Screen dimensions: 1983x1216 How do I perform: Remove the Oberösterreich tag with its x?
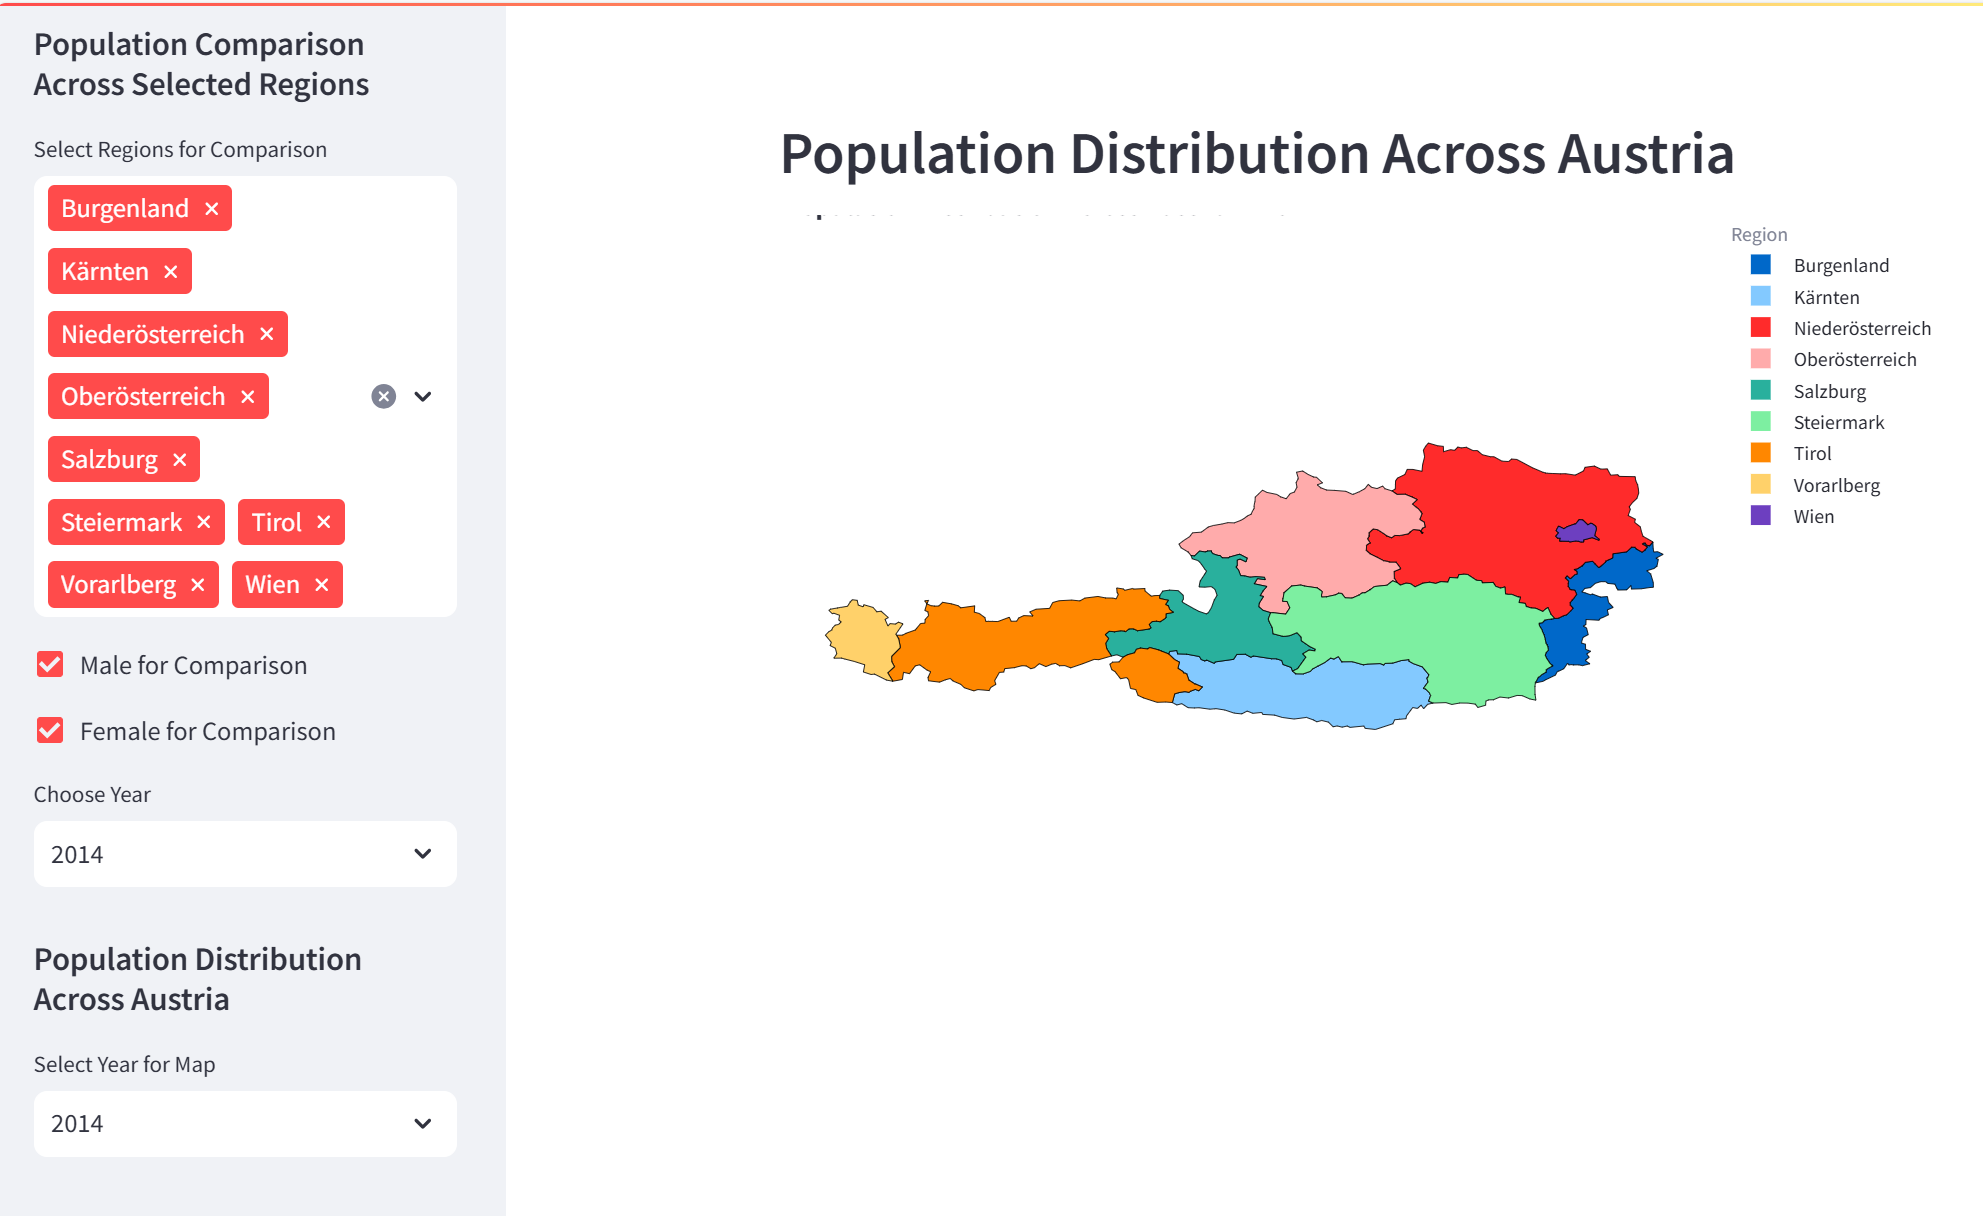[248, 397]
